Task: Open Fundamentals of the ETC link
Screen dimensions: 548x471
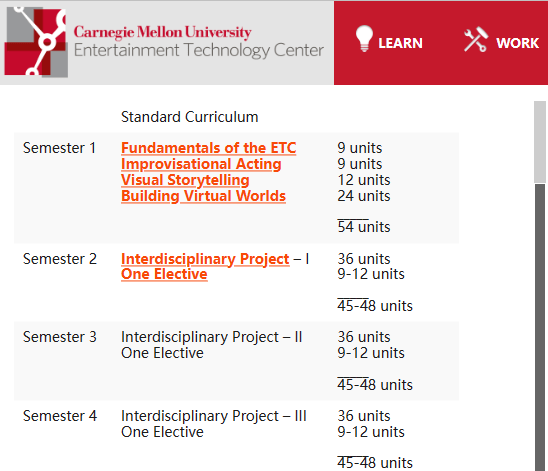Action: (209, 148)
